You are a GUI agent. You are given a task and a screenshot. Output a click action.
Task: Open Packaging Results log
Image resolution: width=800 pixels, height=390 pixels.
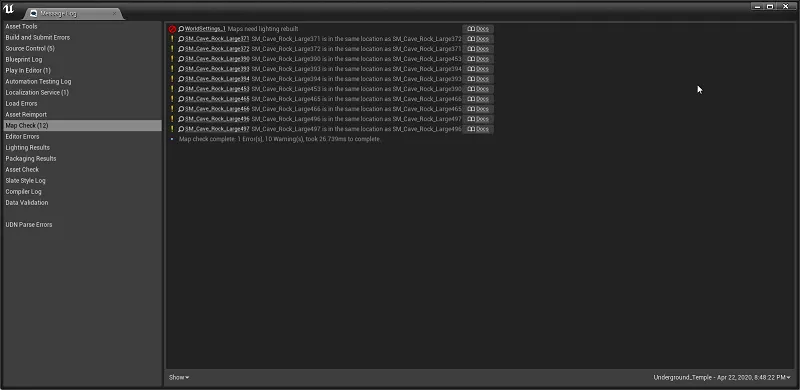pos(82,158)
